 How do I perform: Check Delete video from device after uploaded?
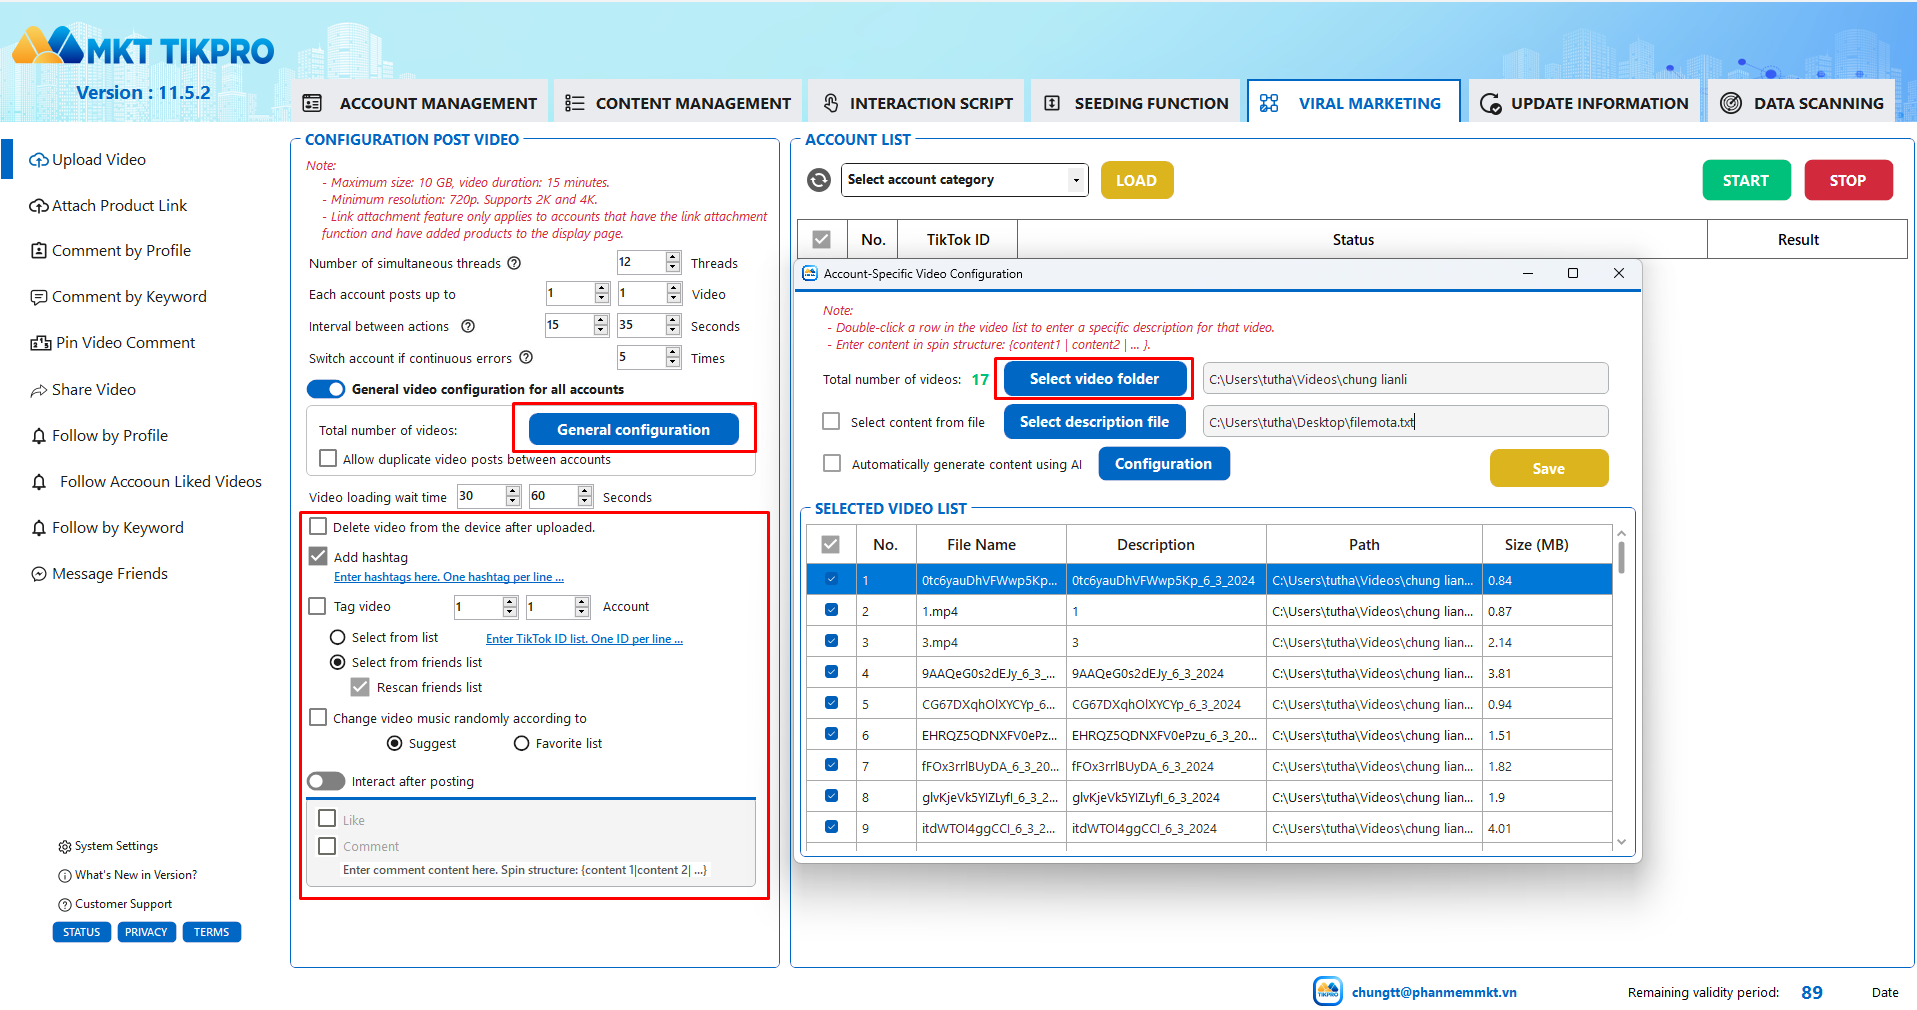(318, 526)
